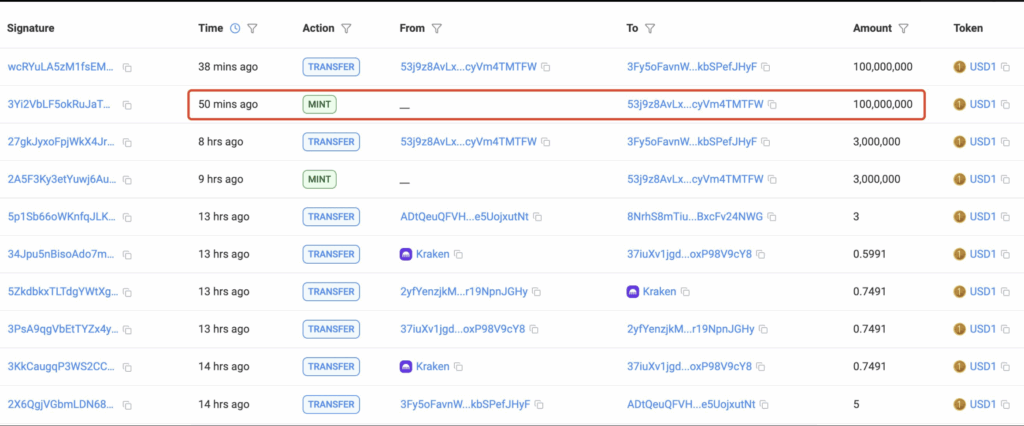
Task: Copy the Kraken From address in the 34Jpu5nBisoAdo7m row
Action: tap(458, 254)
